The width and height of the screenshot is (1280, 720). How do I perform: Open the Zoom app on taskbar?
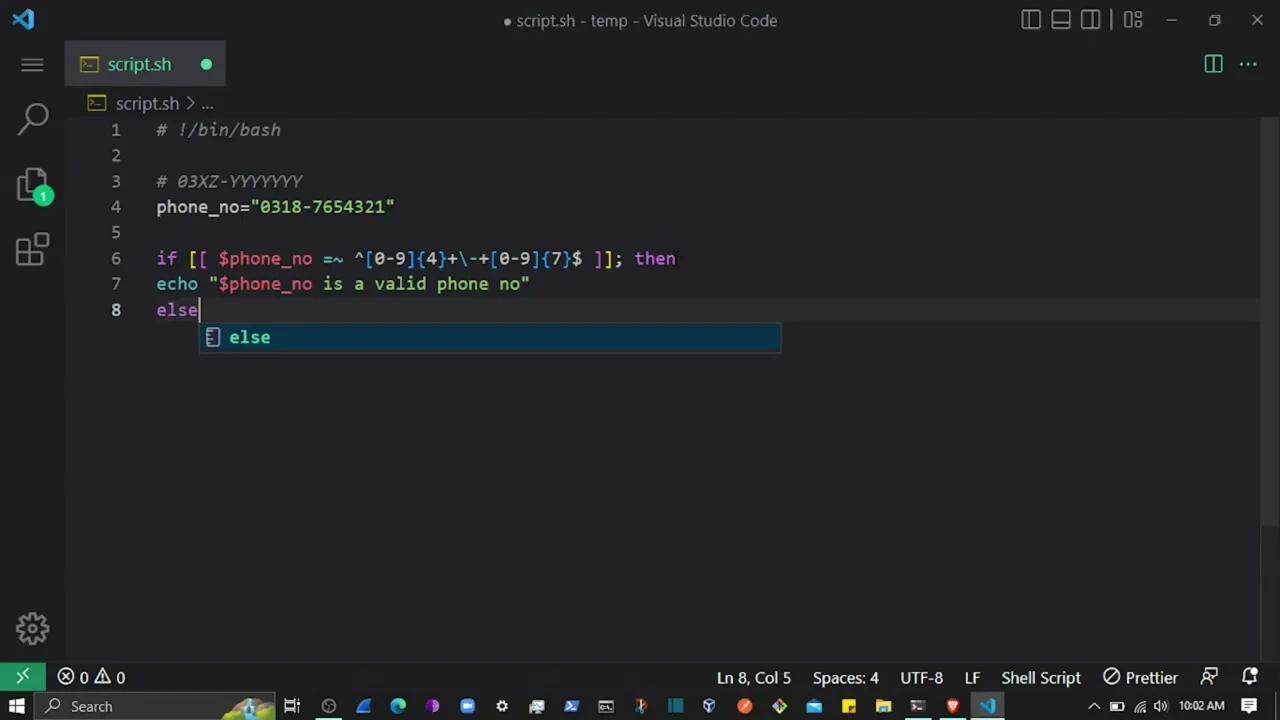(x=467, y=706)
